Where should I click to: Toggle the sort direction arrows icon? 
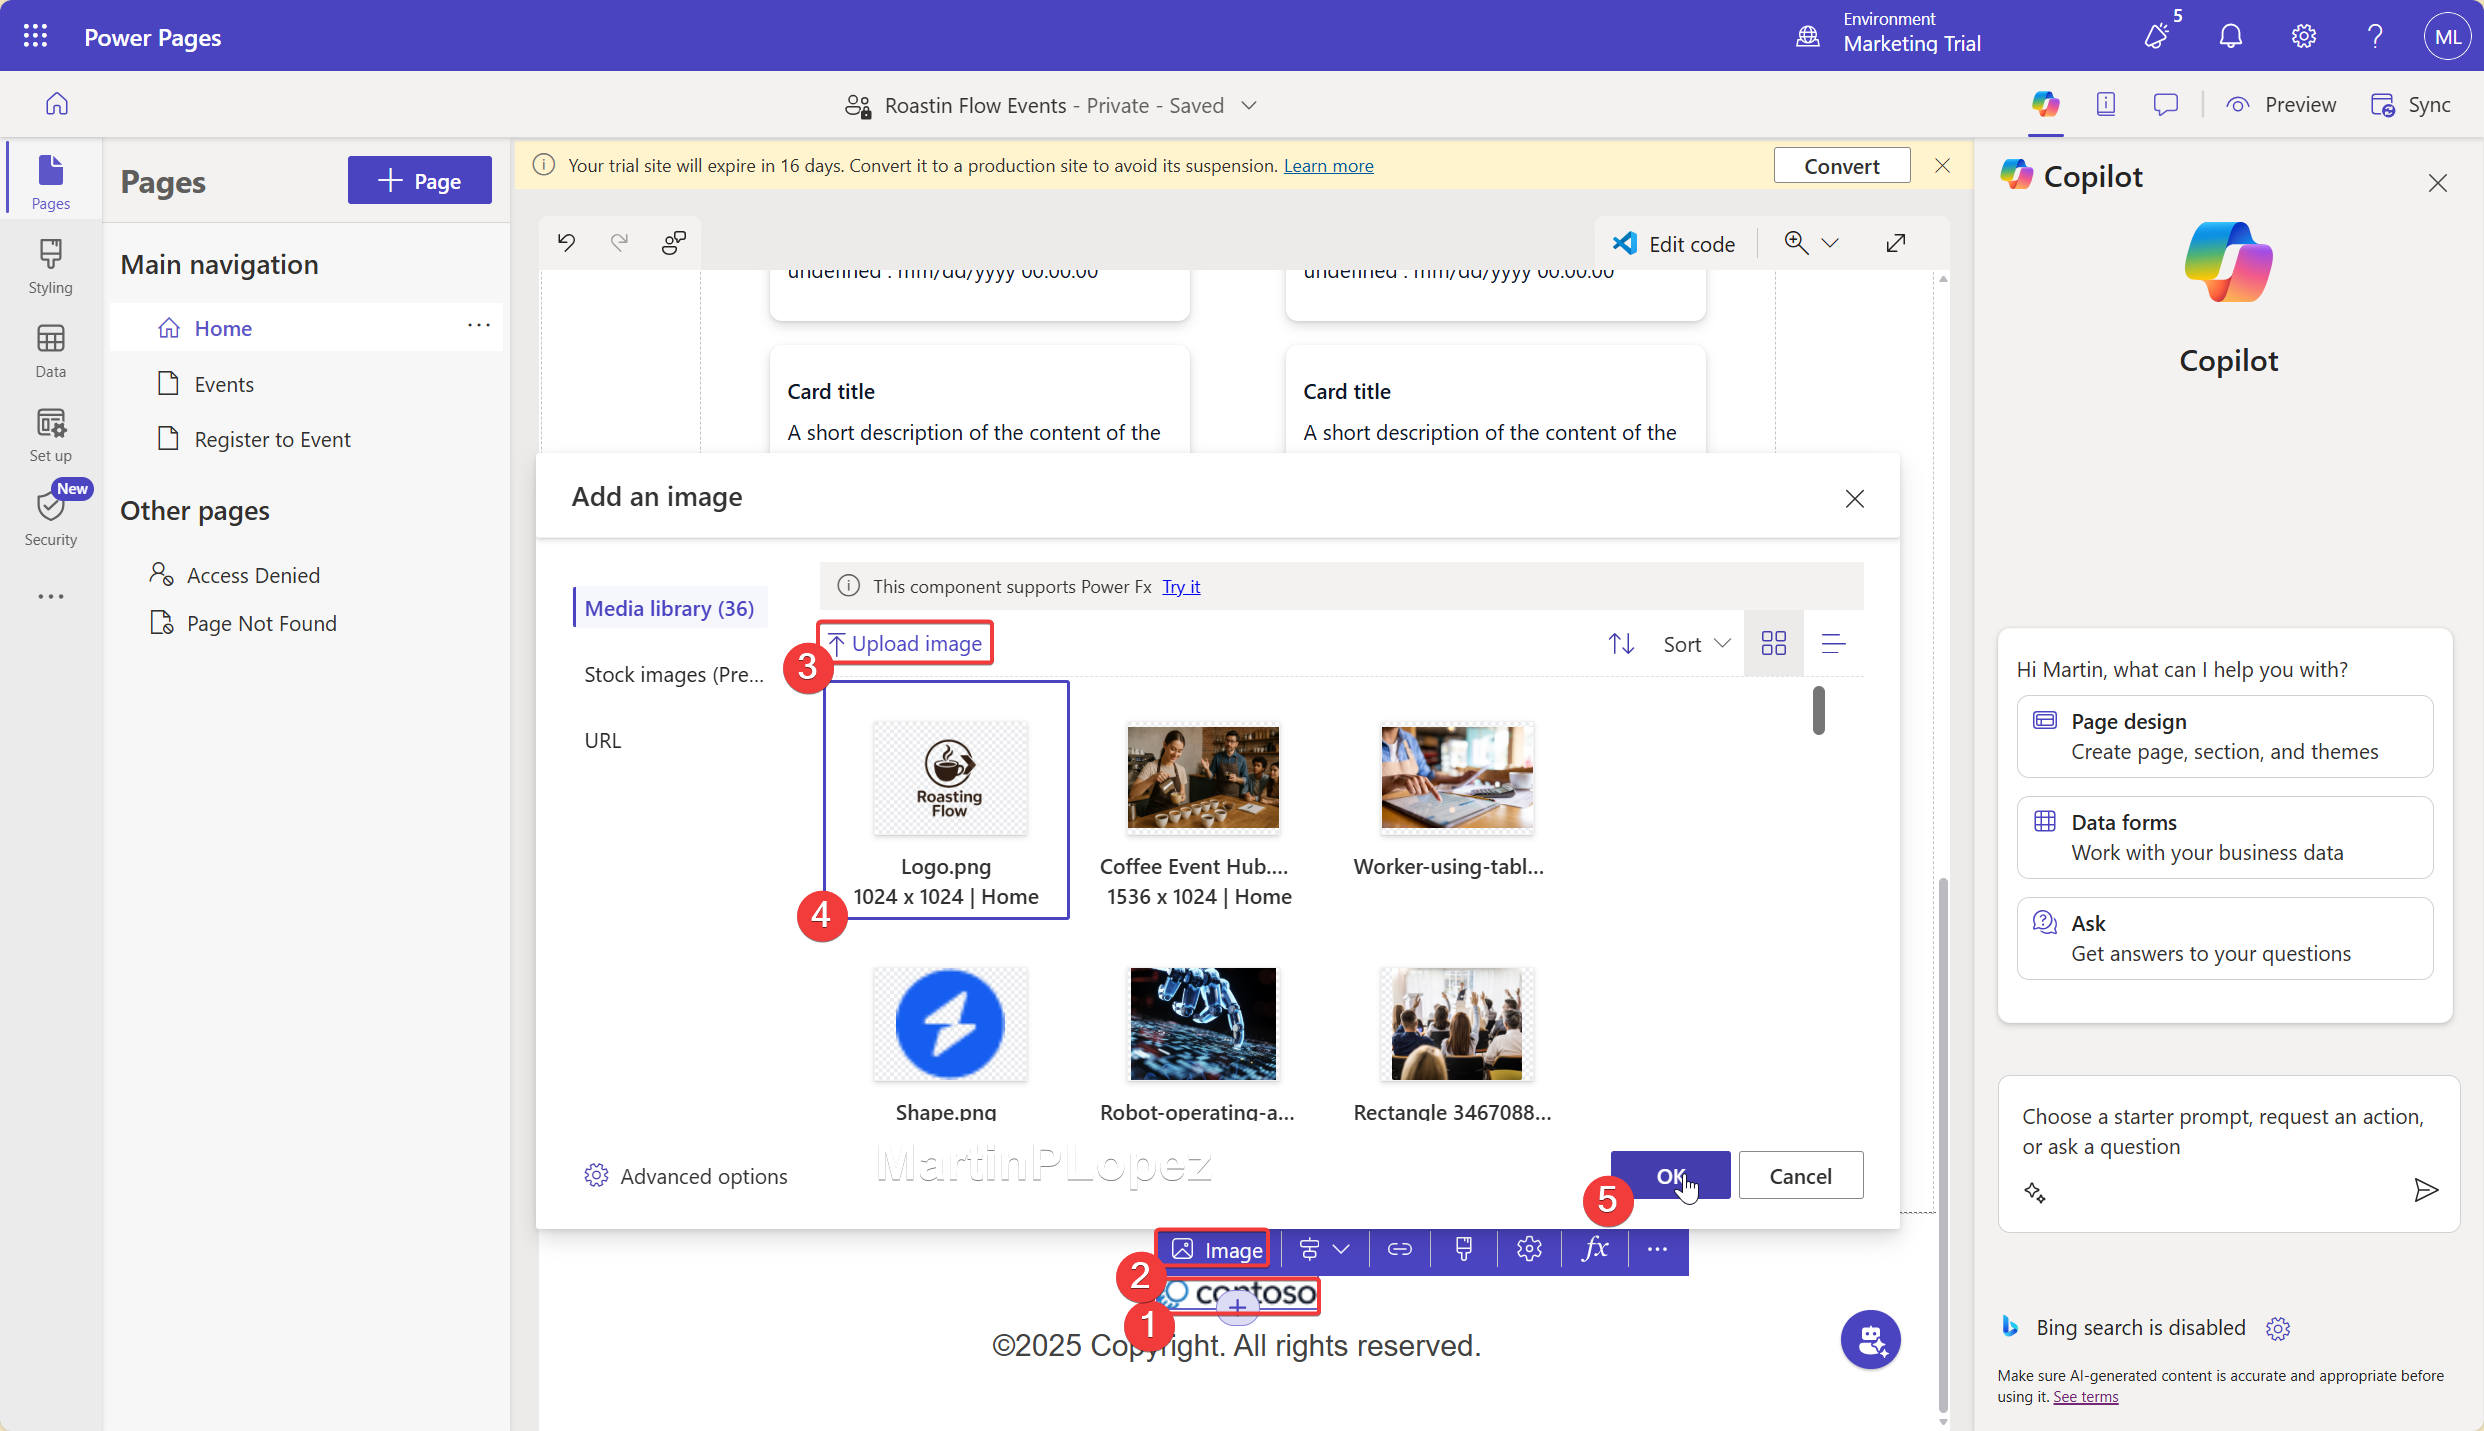coord(1620,643)
